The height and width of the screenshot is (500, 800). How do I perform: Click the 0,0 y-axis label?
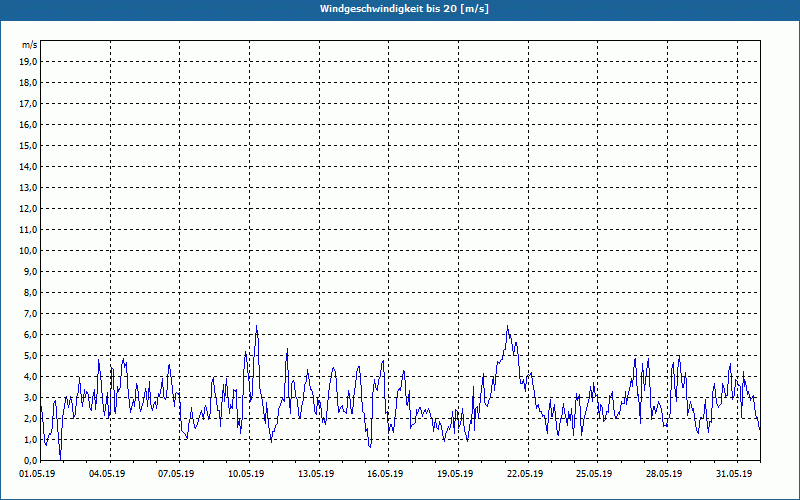pyautogui.click(x=30, y=460)
